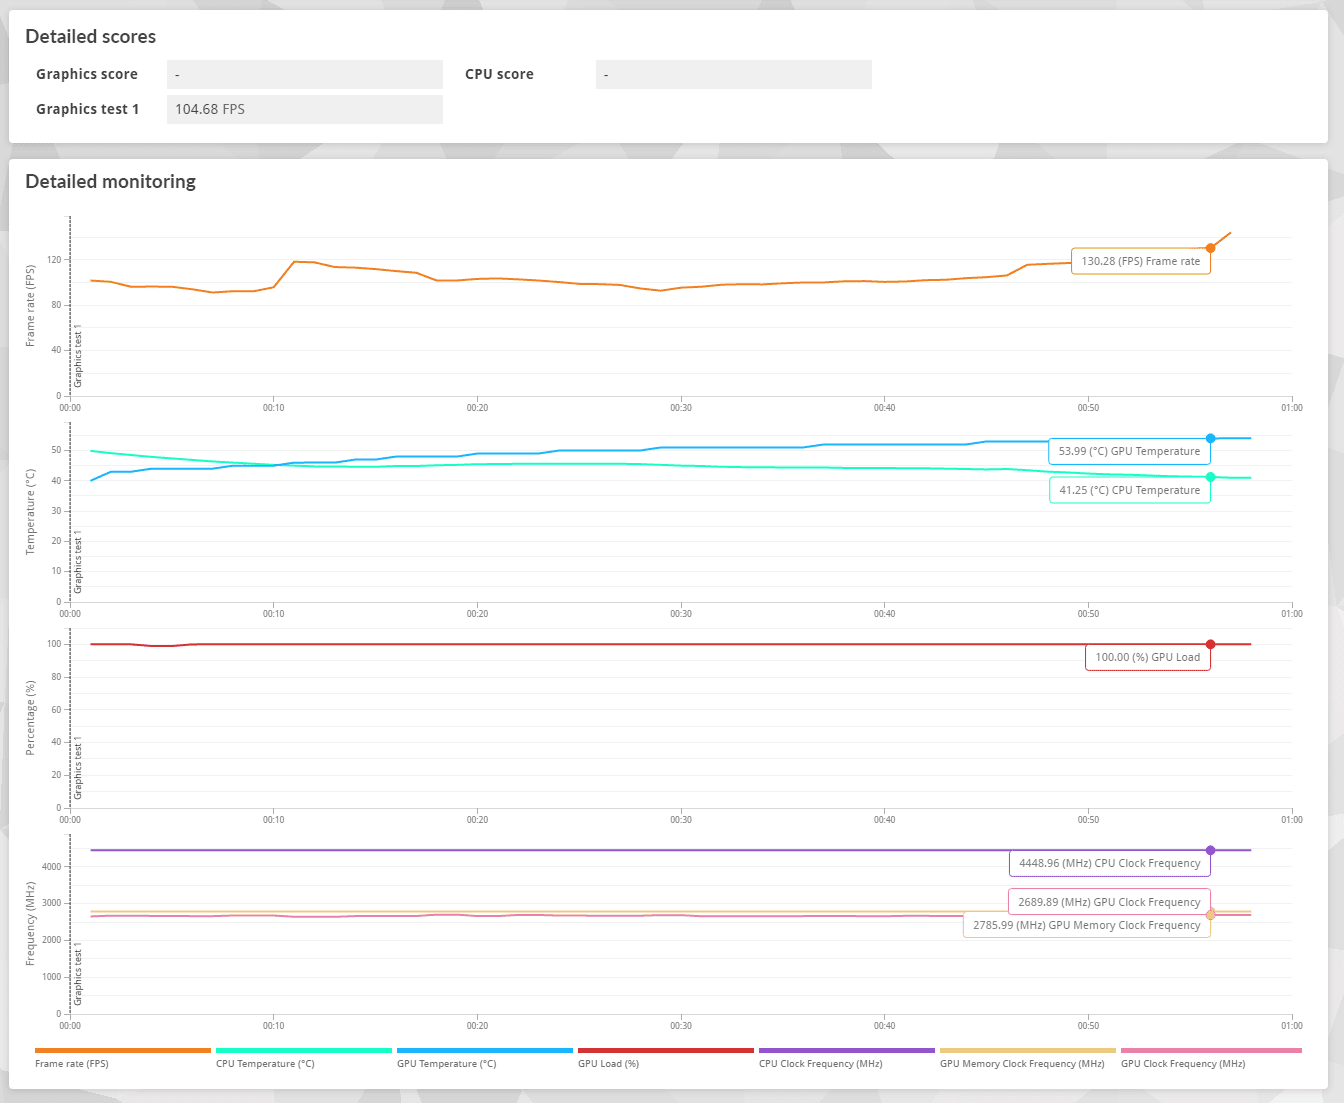Image resolution: width=1344 pixels, height=1103 pixels.
Task: Click the Detailed scores heading
Action: click(91, 37)
